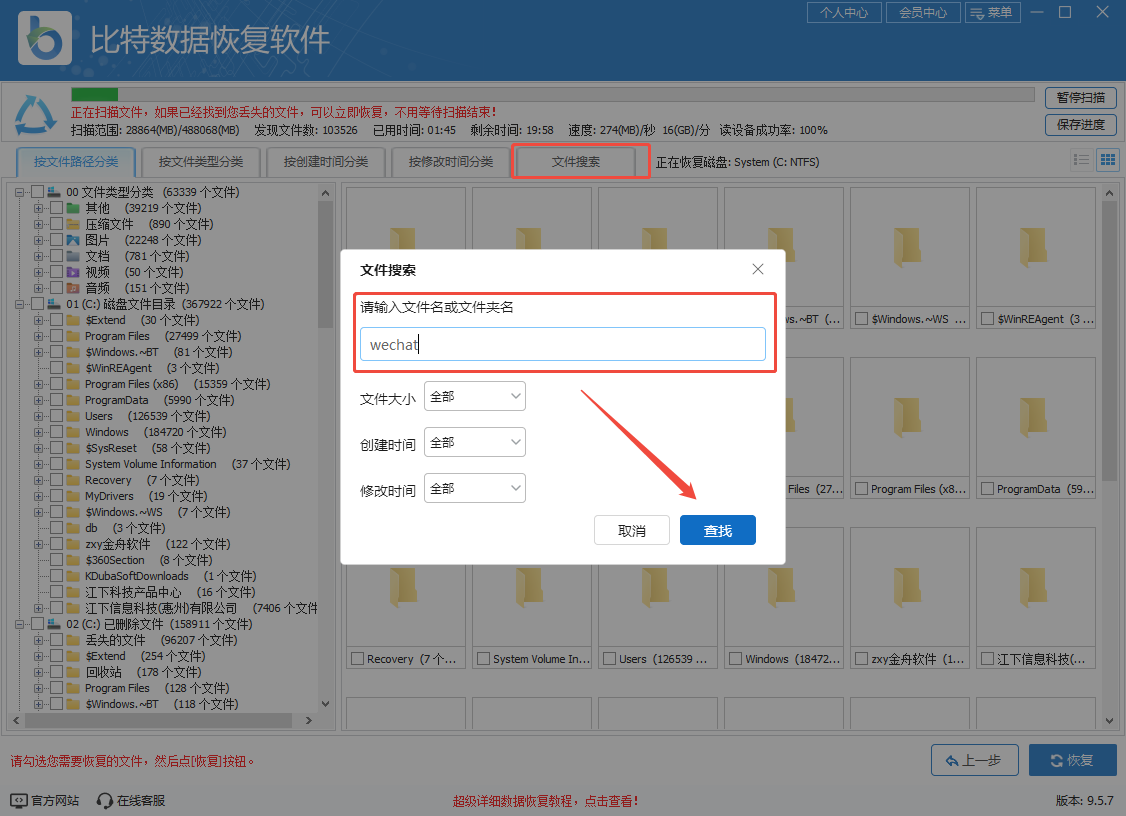
Task: Open the 文件大小 size dropdown
Action: pos(475,396)
